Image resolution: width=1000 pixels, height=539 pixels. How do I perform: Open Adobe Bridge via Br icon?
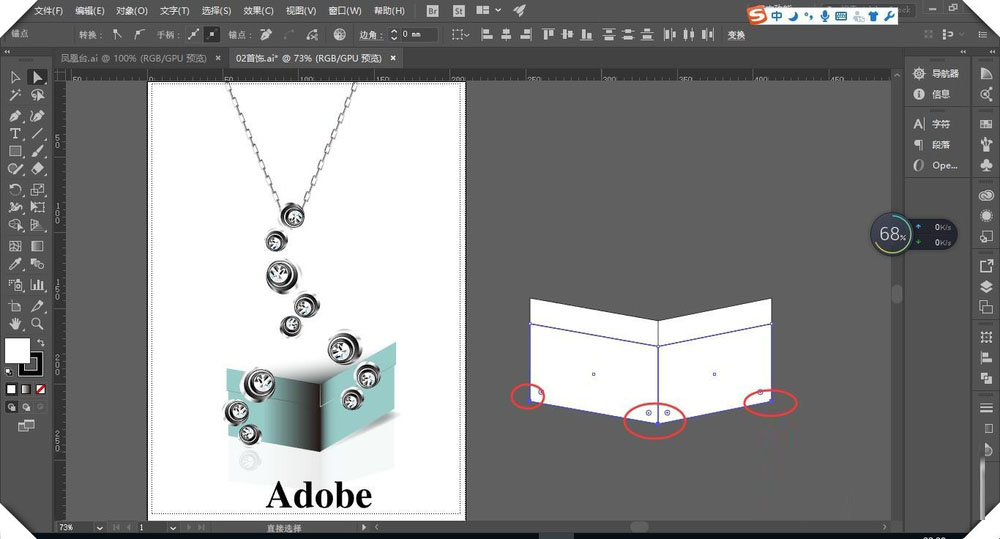point(433,11)
